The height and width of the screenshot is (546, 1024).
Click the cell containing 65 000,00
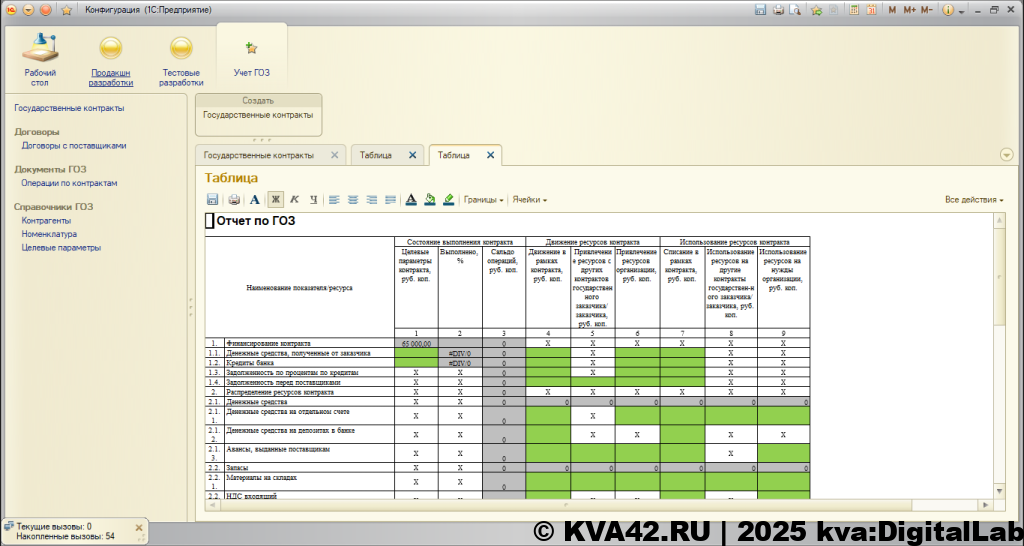click(415, 343)
